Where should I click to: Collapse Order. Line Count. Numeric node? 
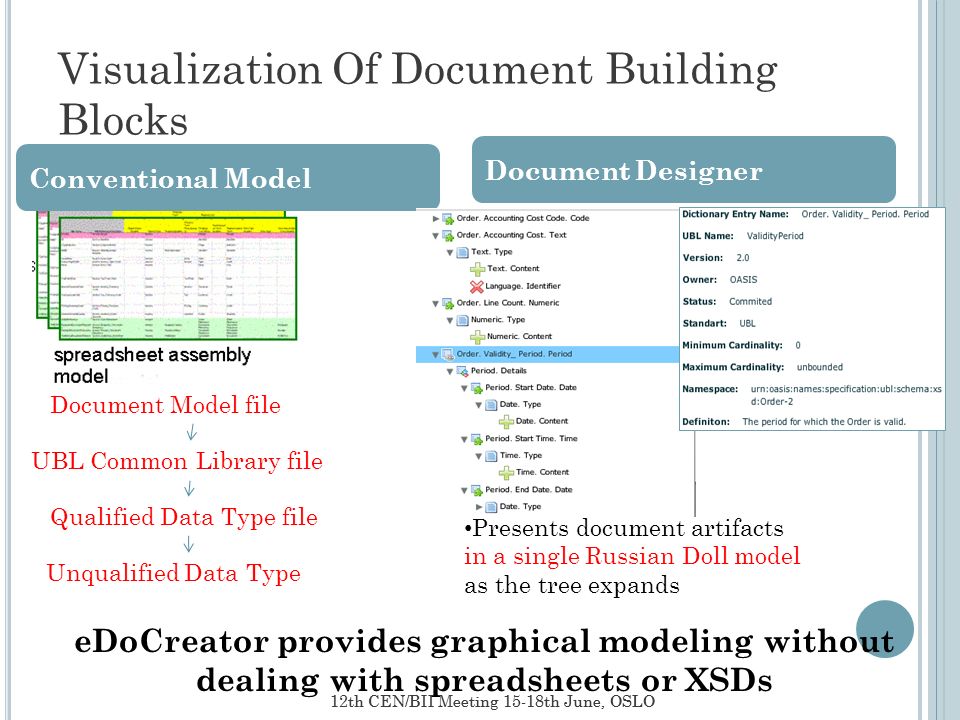(435, 304)
